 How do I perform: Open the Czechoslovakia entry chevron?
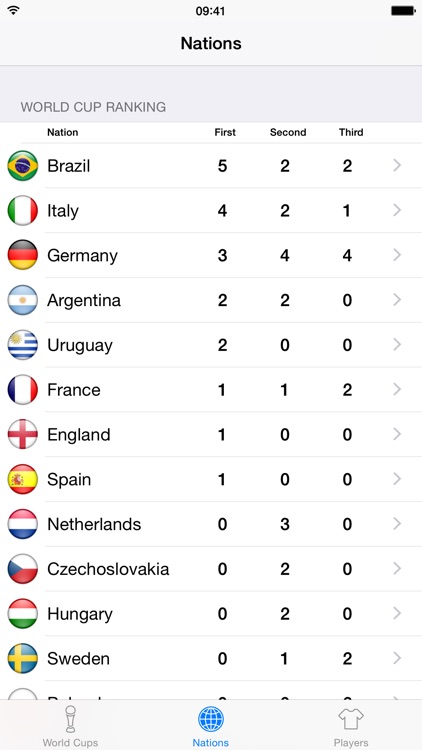tap(397, 569)
